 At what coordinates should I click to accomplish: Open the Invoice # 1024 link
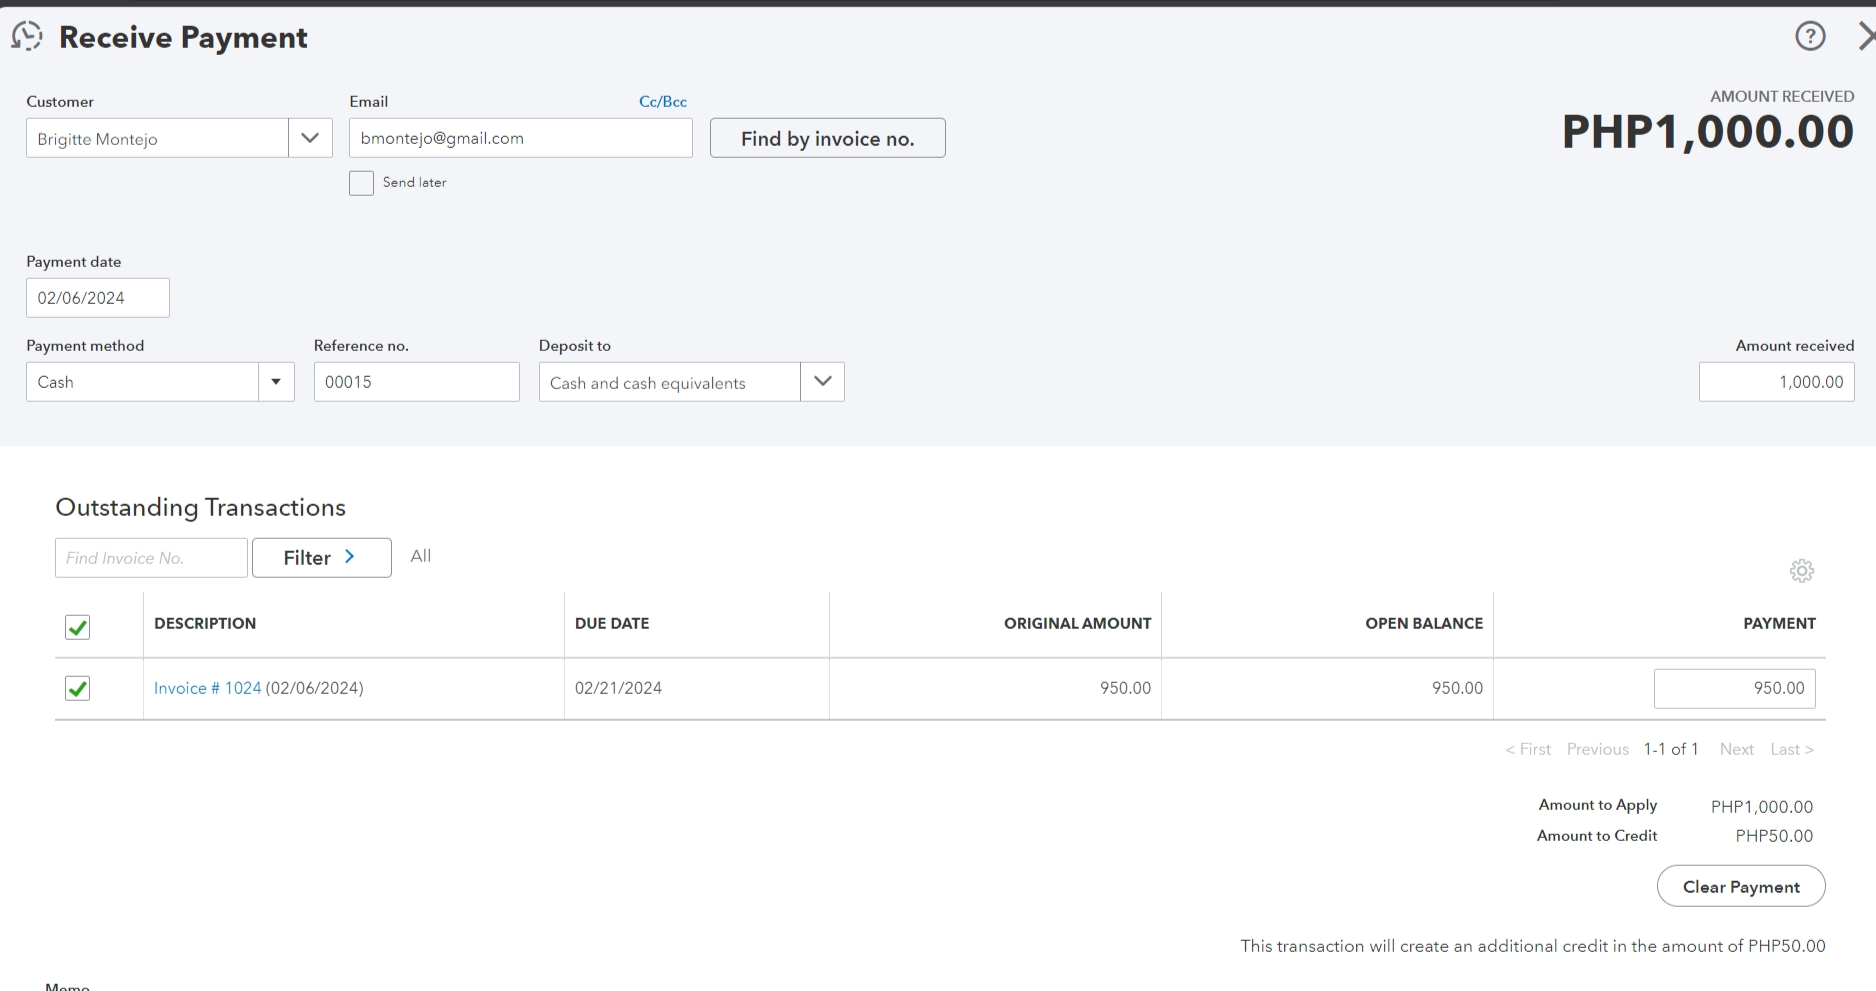click(207, 688)
